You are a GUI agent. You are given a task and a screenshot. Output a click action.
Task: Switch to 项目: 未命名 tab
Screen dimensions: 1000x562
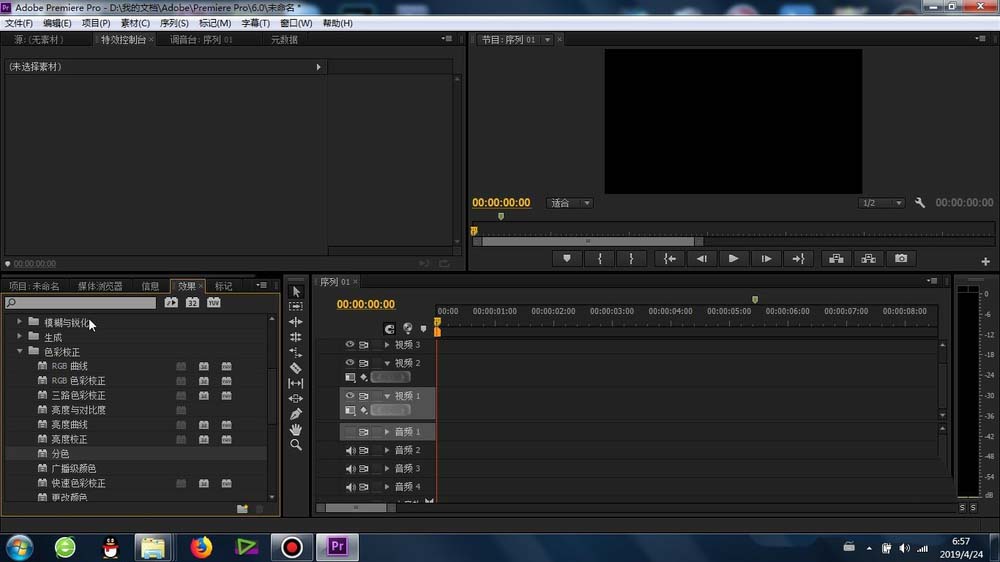click(x=34, y=286)
